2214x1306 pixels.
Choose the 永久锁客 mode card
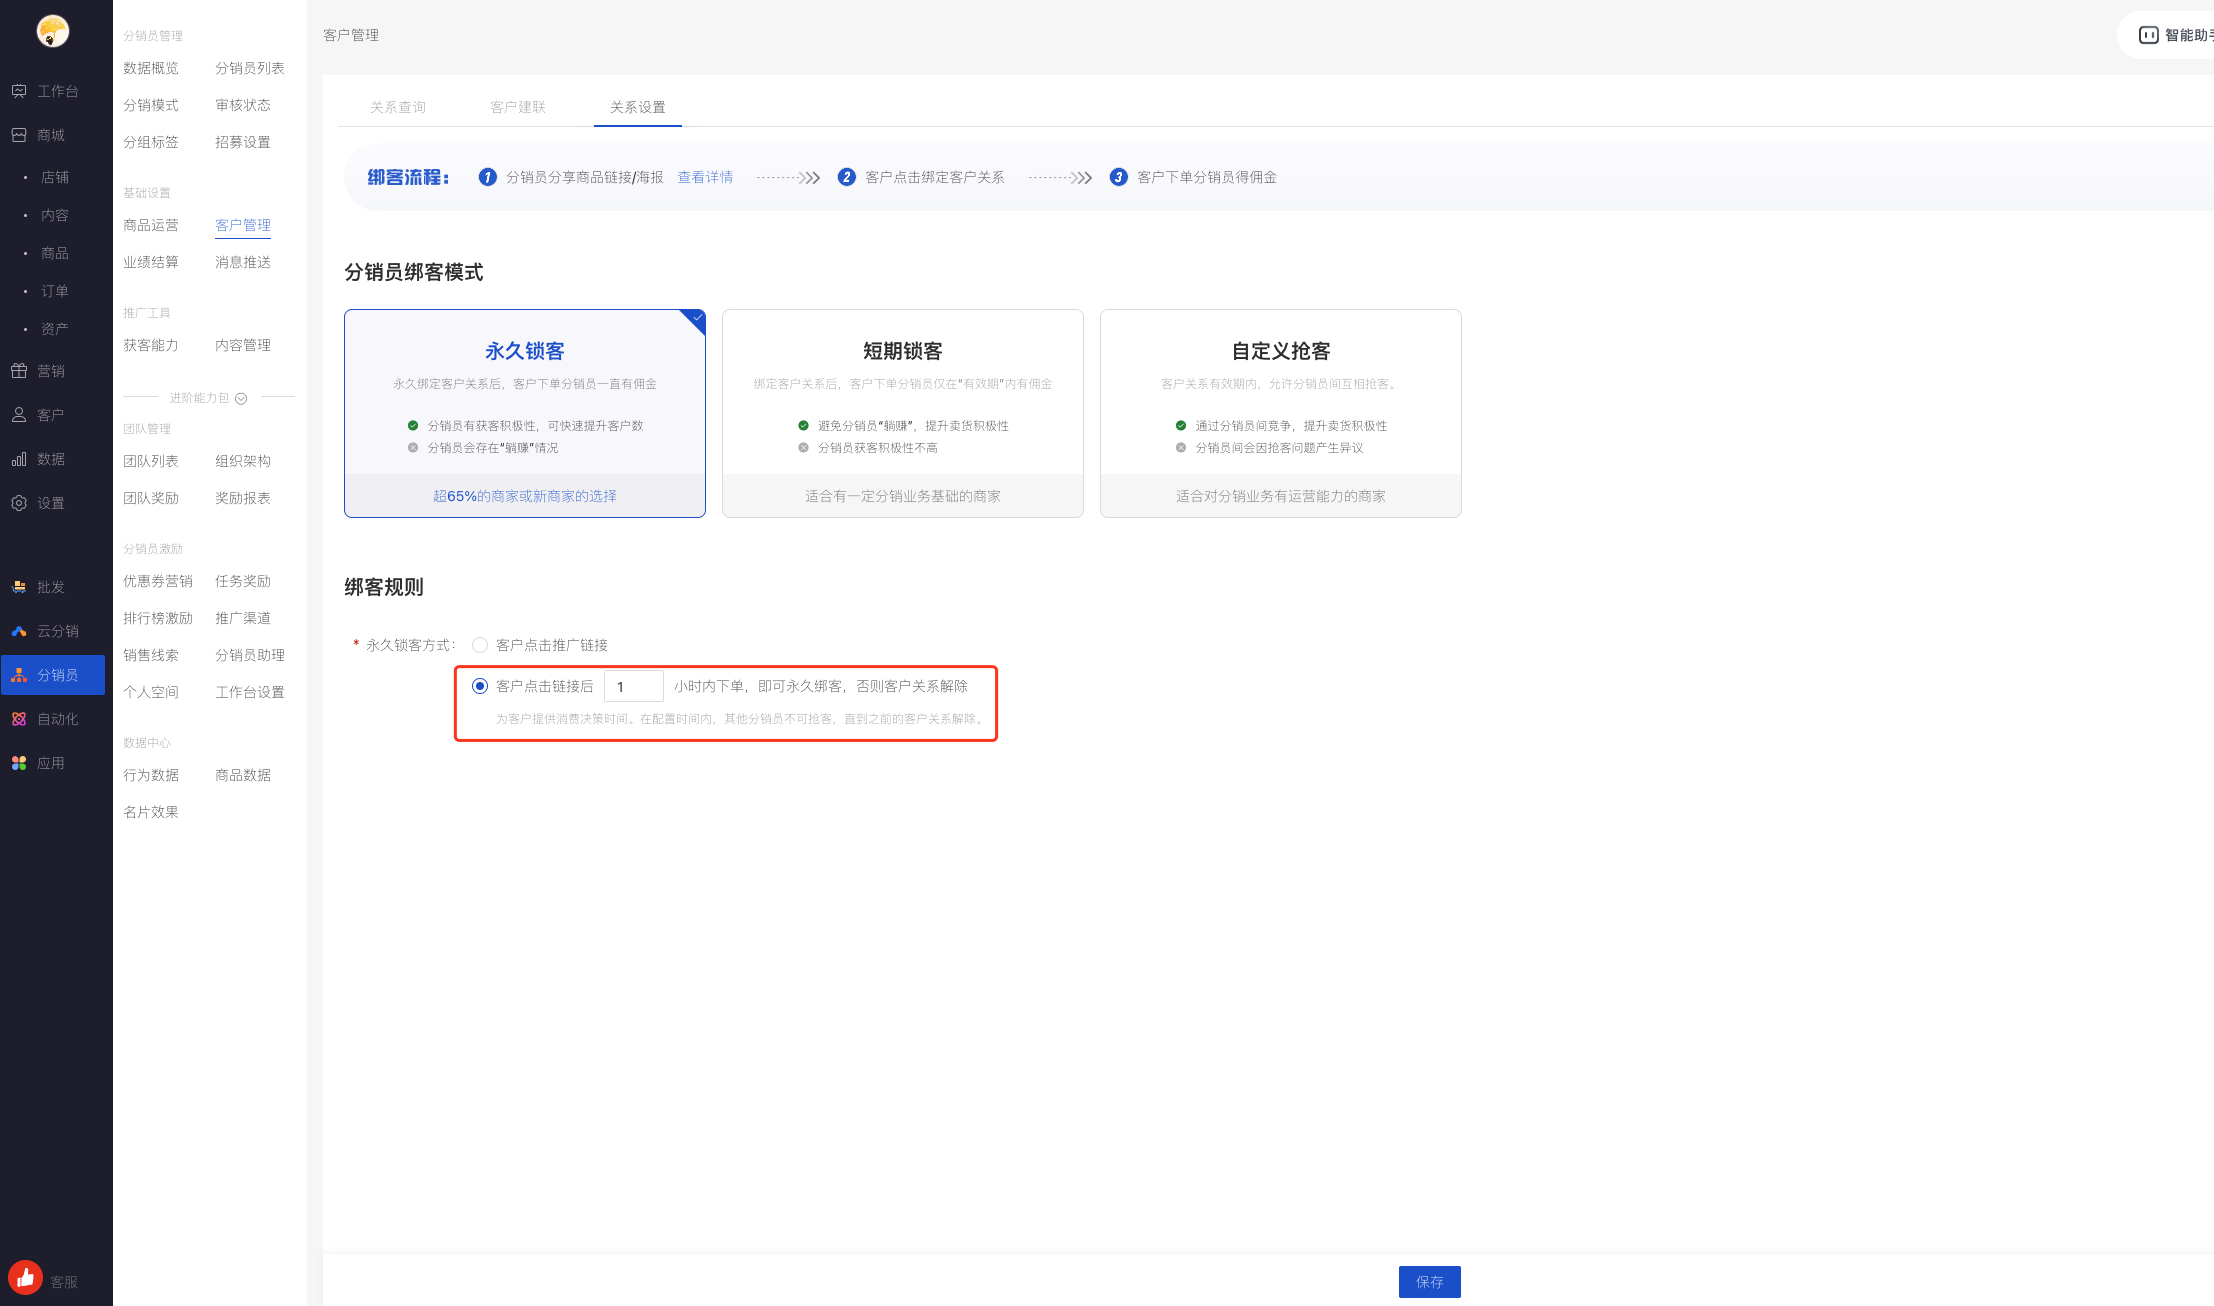click(525, 413)
